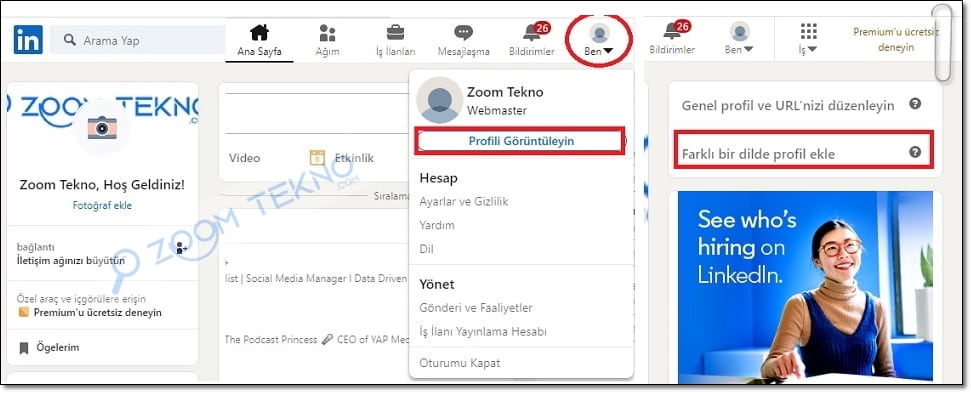The width and height of the screenshot is (971, 393).
Task: Click the add connection person icon
Action: (181, 248)
